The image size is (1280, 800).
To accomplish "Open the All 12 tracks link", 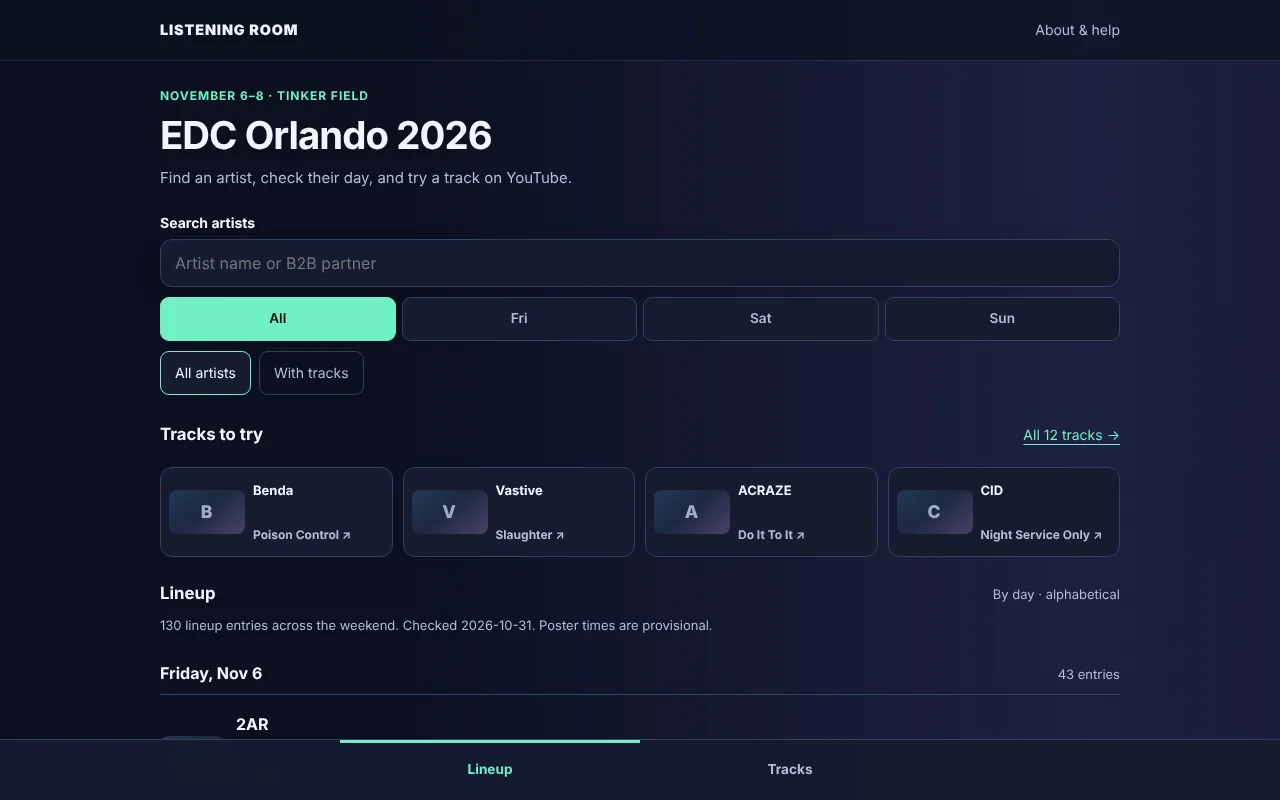I will [x=1071, y=435].
